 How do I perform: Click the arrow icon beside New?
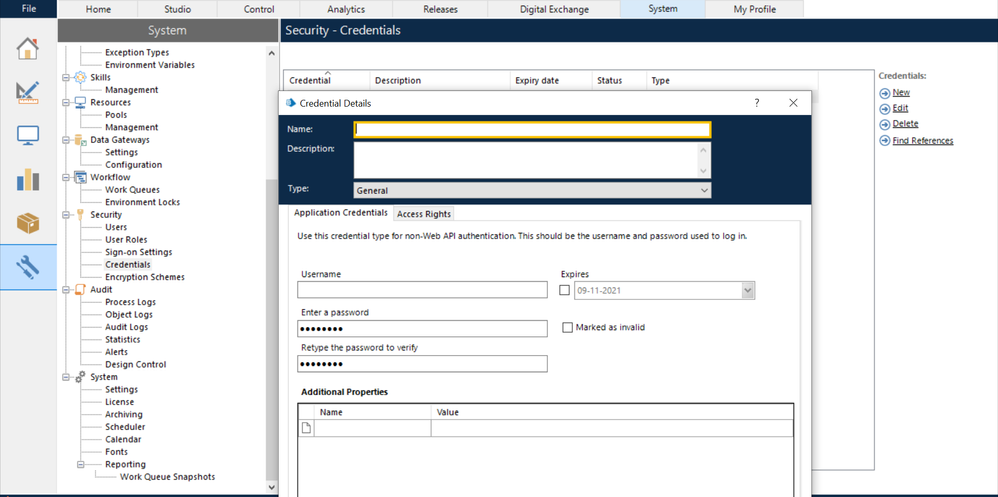click(x=885, y=93)
